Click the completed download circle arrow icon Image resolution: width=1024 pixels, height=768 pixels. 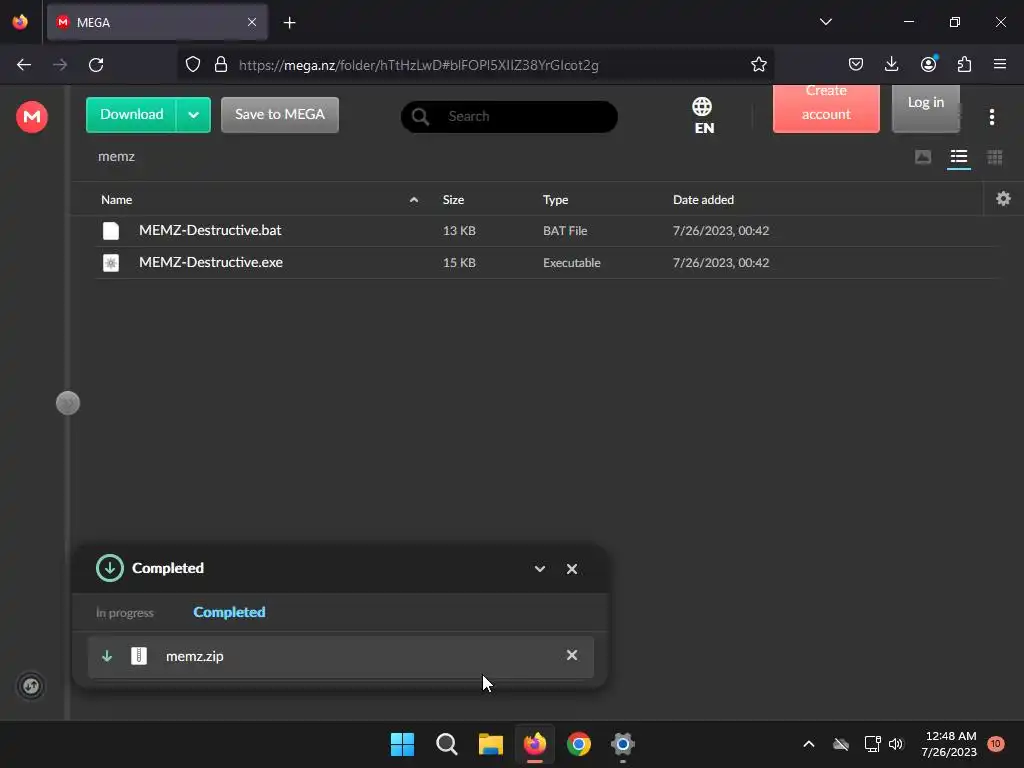click(x=110, y=568)
